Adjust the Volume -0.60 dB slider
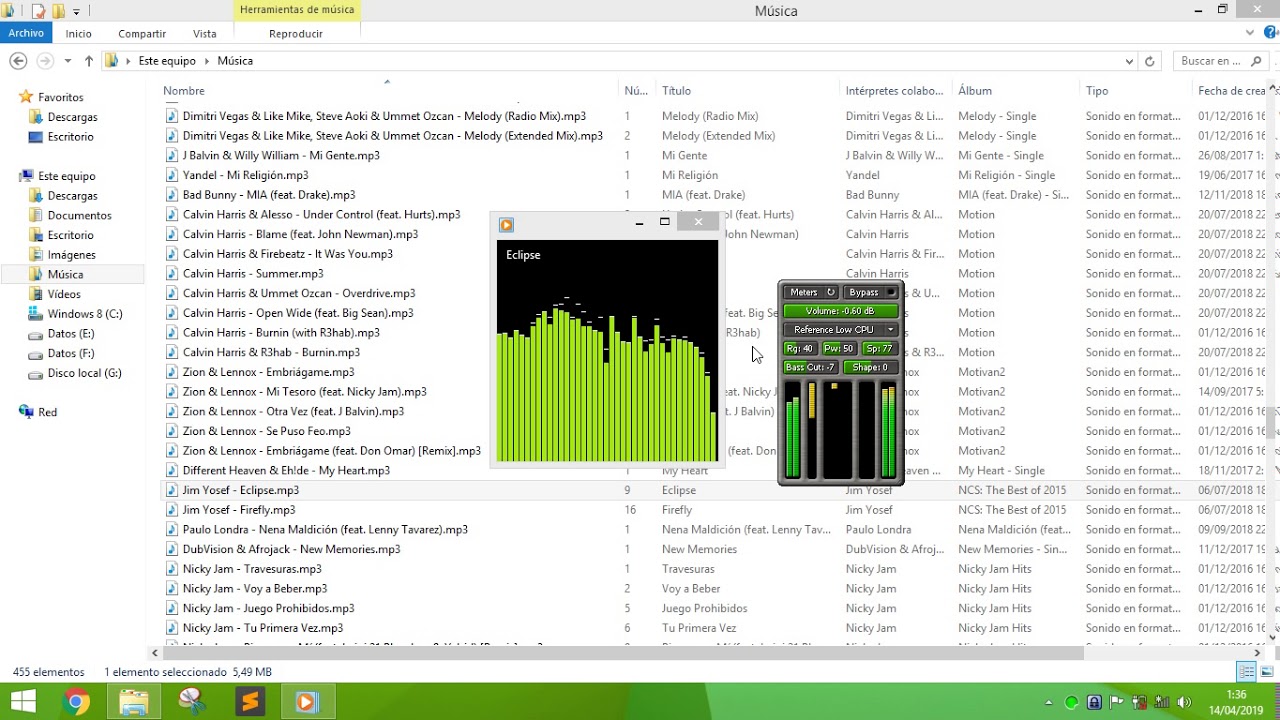The height and width of the screenshot is (720, 1280). [840, 311]
